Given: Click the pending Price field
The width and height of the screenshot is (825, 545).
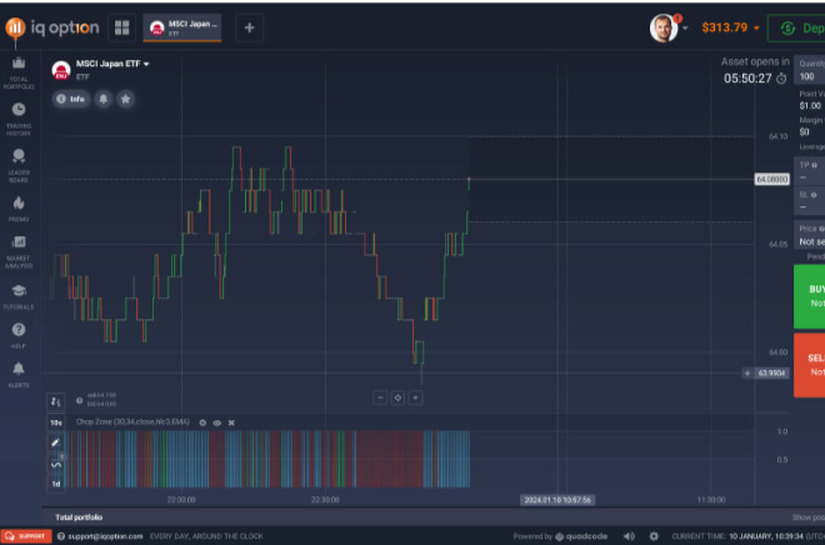Looking at the screenshot, I should click(x=809, y=235).
